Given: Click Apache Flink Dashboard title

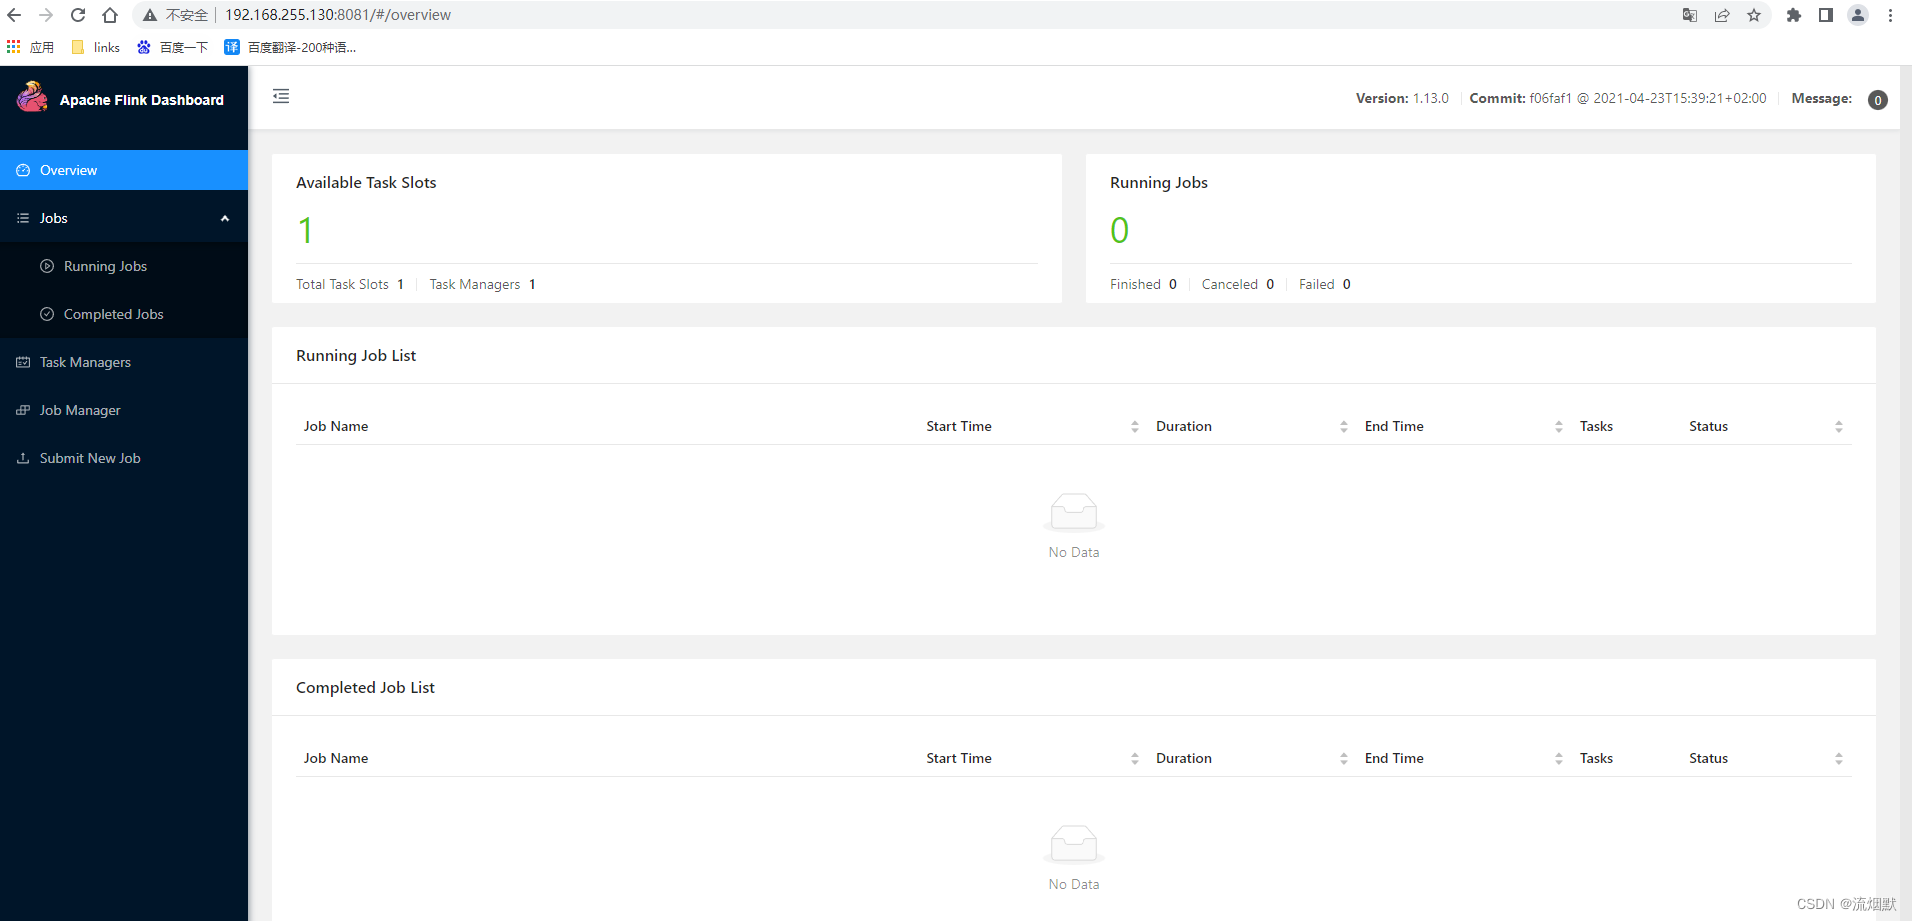Looking at the screenshot, I should tap(142, 100).
